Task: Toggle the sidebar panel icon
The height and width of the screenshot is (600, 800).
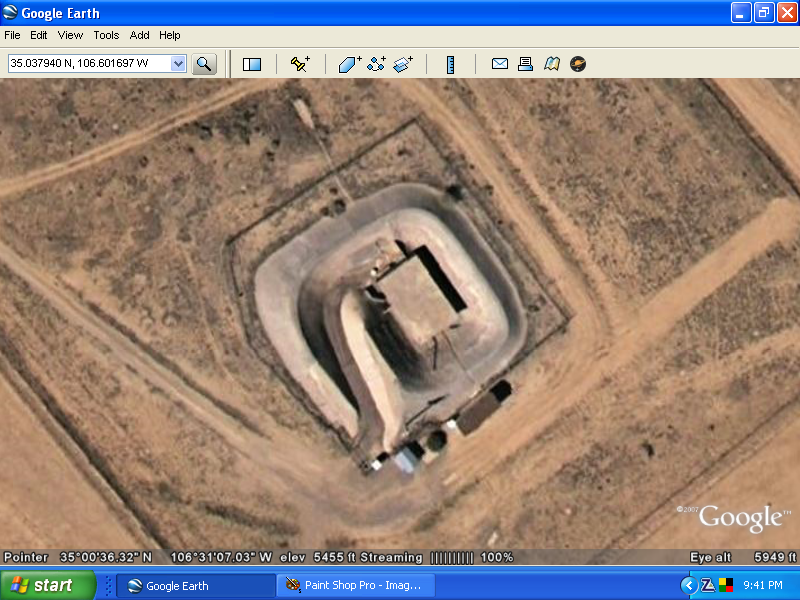Action: point(252,64)
